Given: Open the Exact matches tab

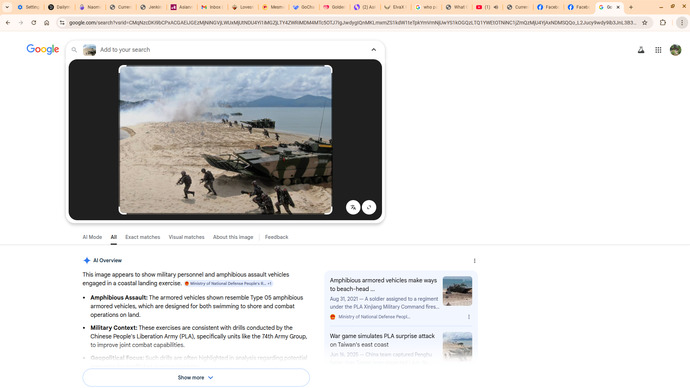Looking at the screenshot, I should point(143,237).
